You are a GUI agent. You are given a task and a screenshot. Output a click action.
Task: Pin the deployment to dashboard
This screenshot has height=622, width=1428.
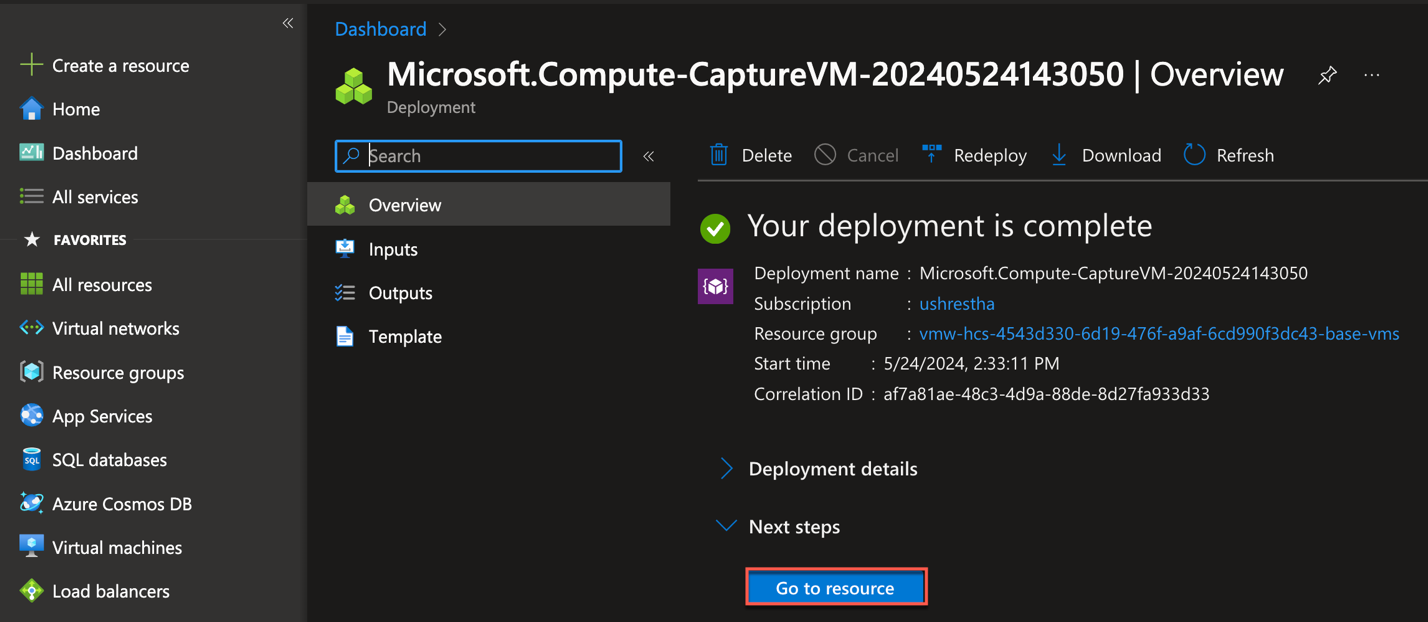1327,75
